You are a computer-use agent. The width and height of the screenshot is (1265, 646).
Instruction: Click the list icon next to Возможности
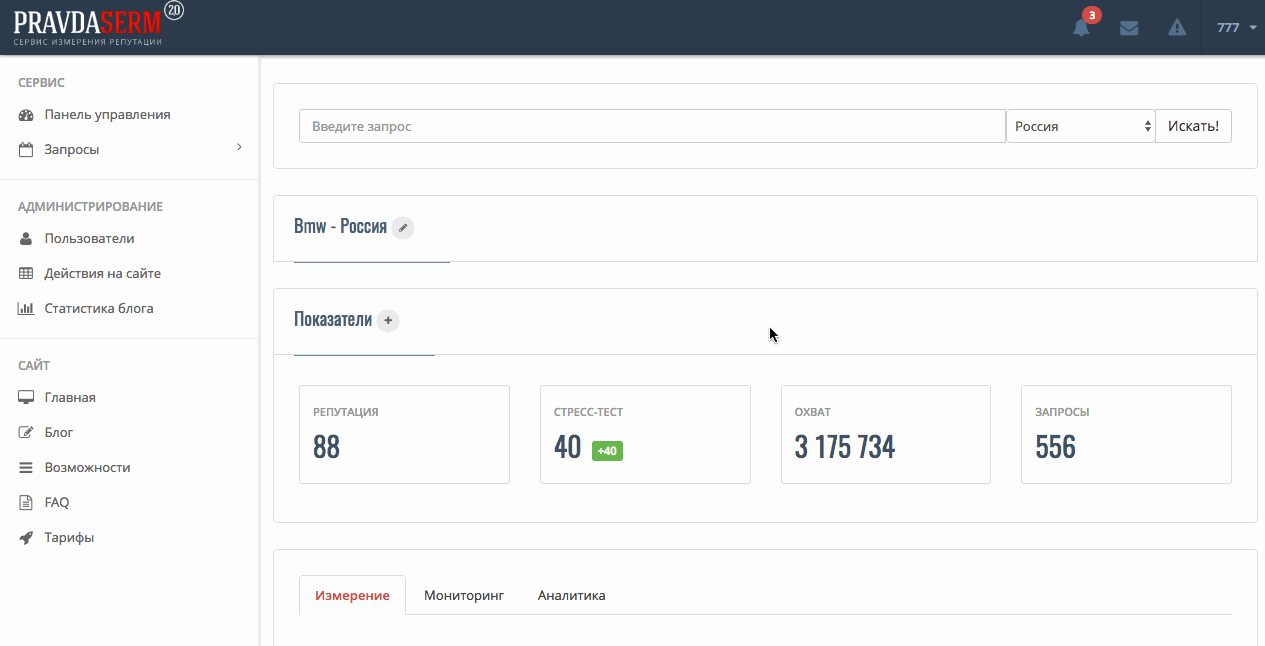pos(27,468)
